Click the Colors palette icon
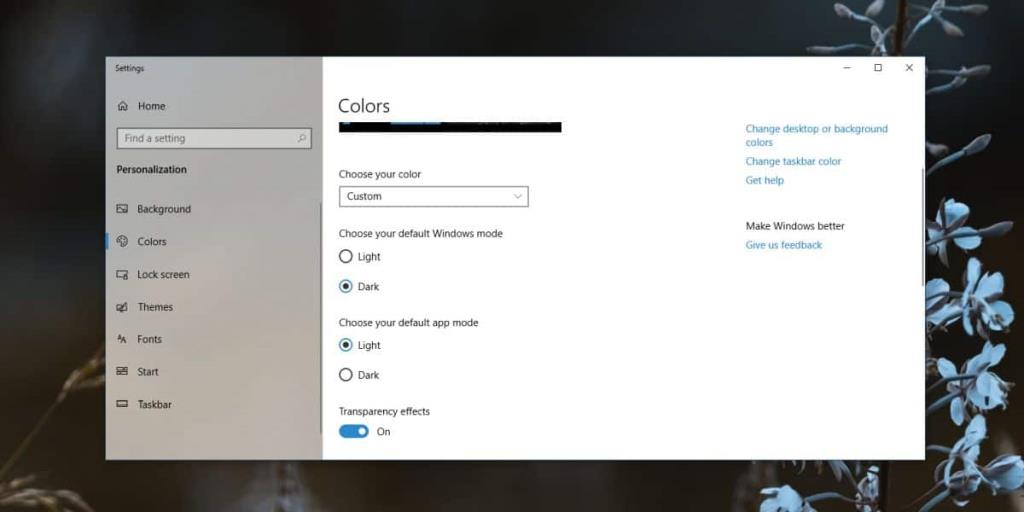 tap(122, 242)
